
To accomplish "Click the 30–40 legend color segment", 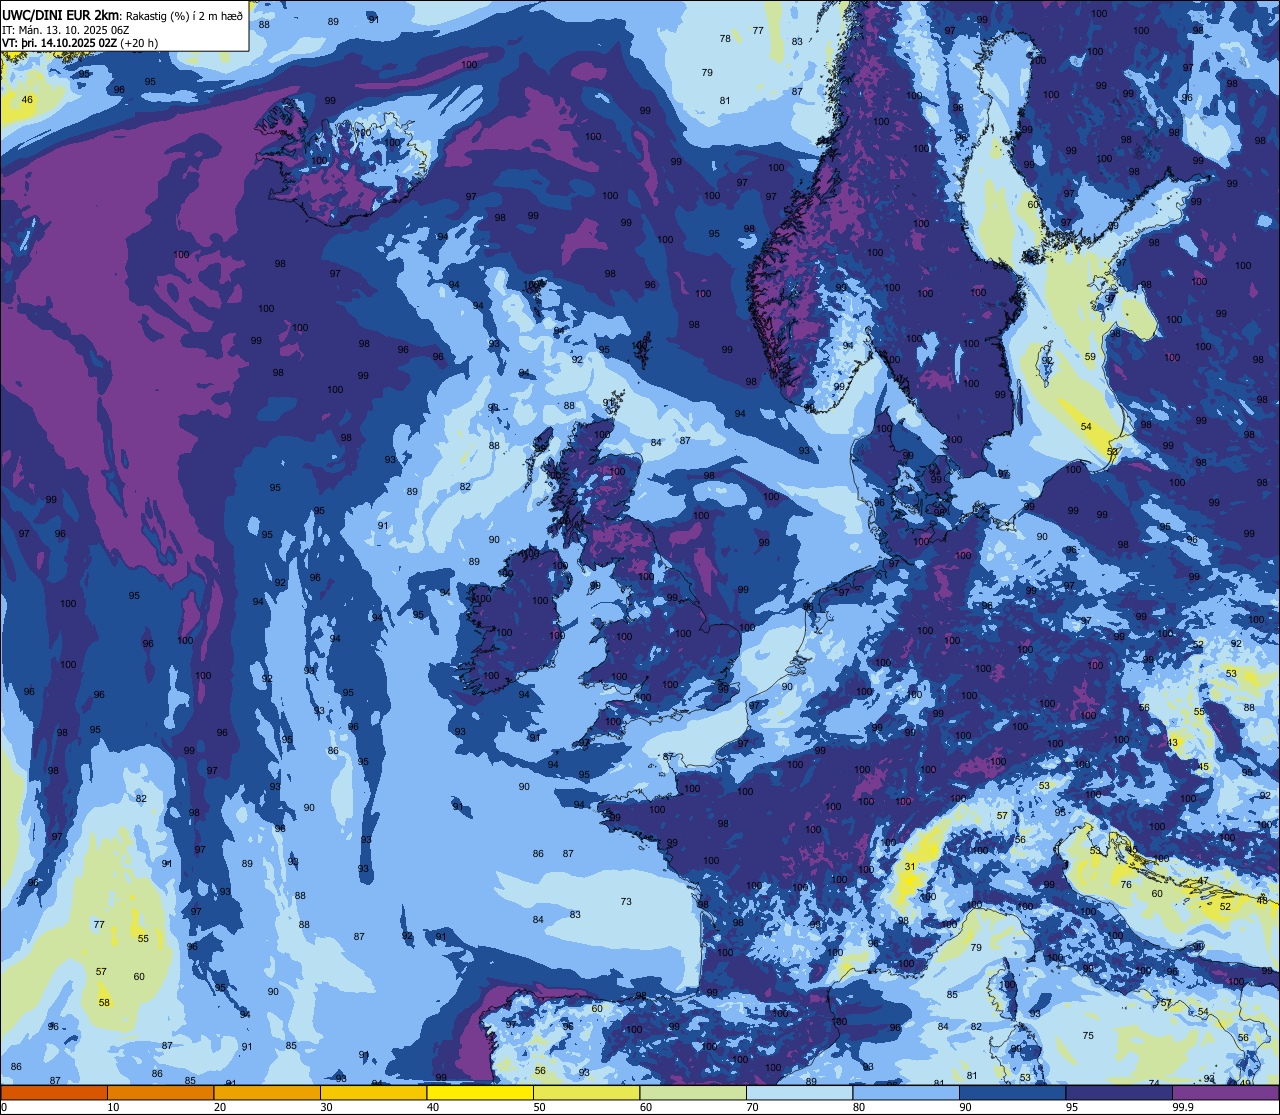I will pos(373,1092).
